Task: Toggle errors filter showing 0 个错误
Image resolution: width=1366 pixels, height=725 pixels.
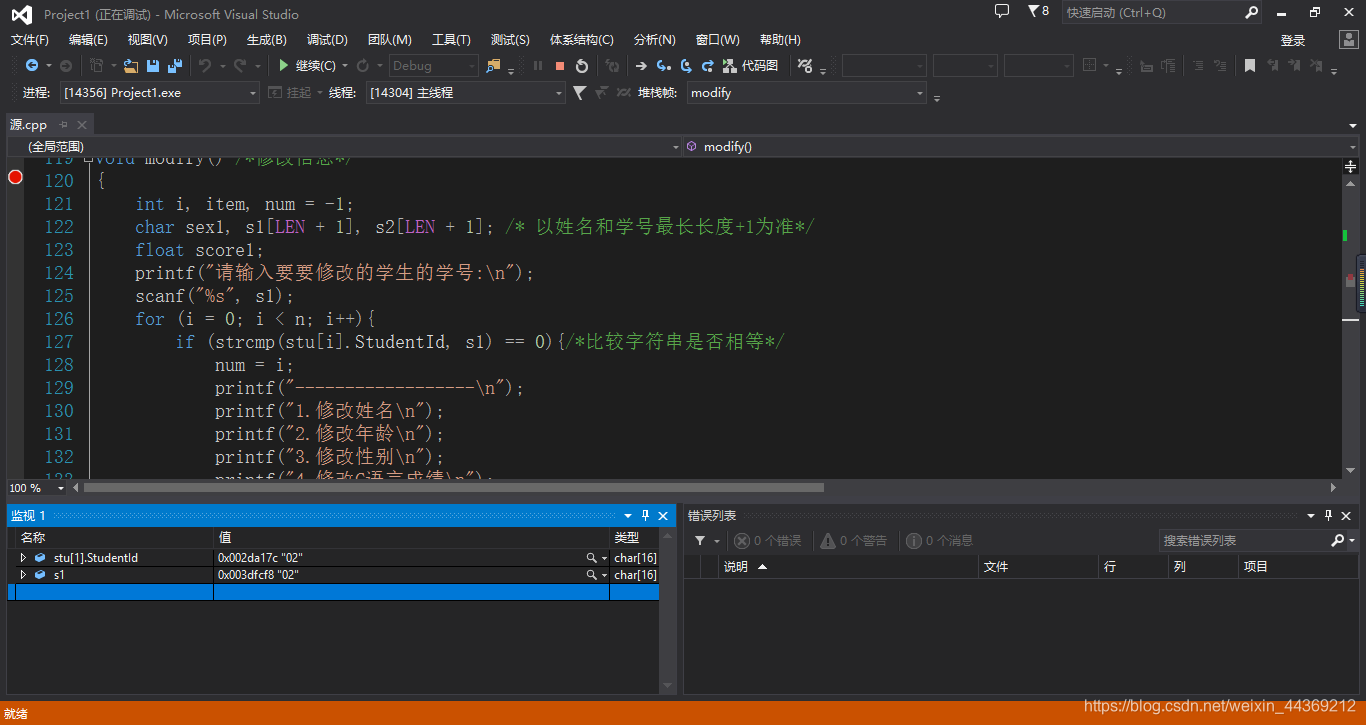Action: pyautogui.click(x=767, y=541)
